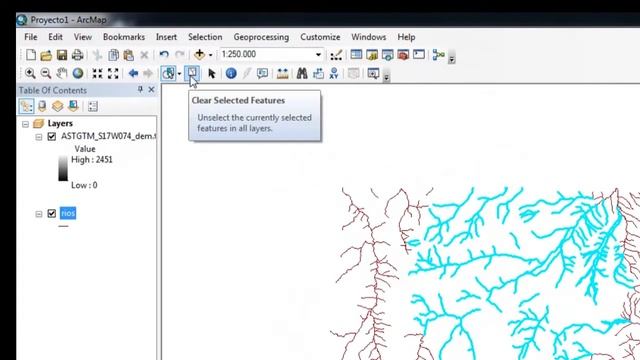Viewport: 640px width, 360px height.
Task: Go back to the previous extent
Action: [x=133, y=73]
